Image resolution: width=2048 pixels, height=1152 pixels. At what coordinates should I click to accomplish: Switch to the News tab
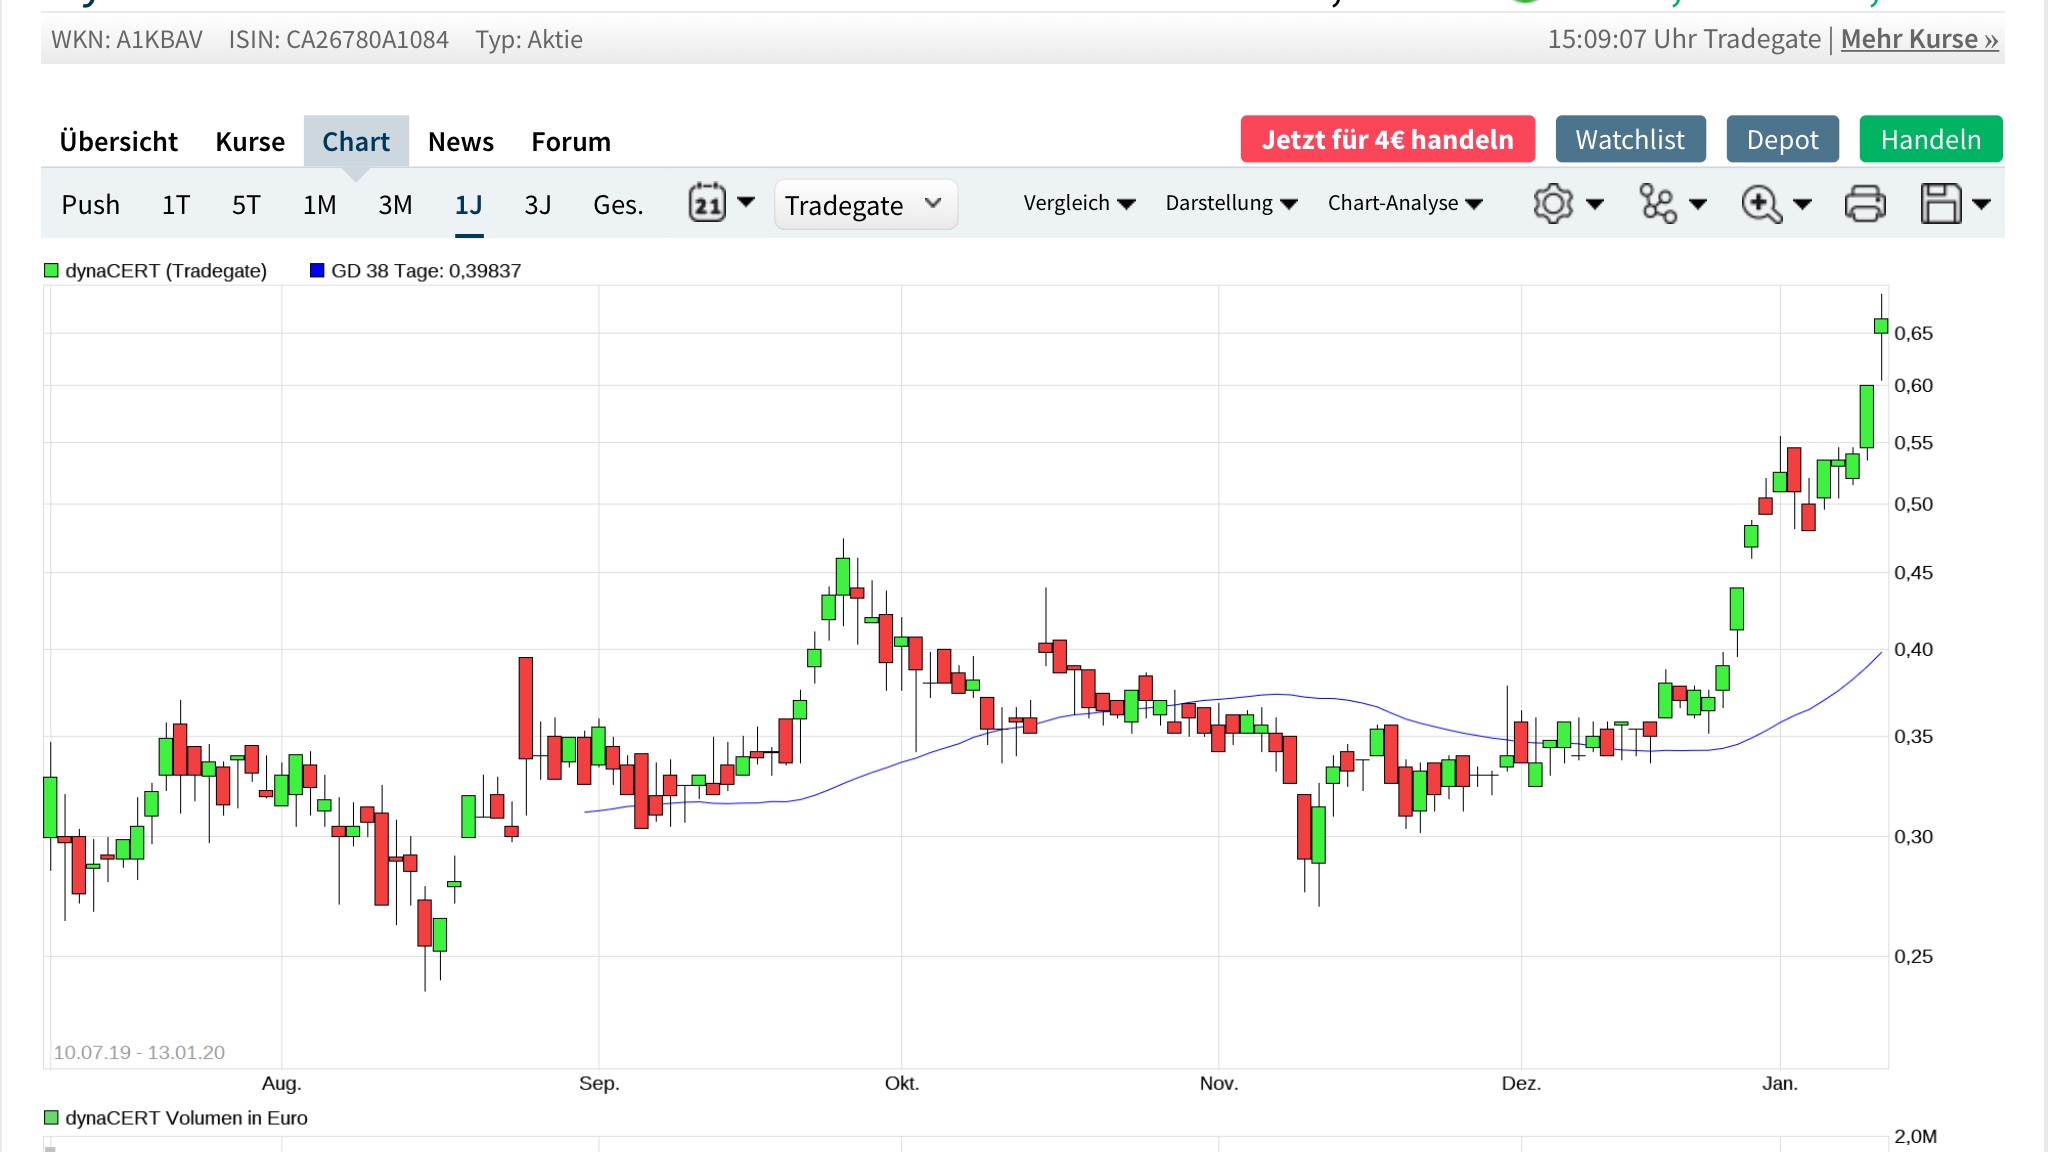tap(461, 142)
